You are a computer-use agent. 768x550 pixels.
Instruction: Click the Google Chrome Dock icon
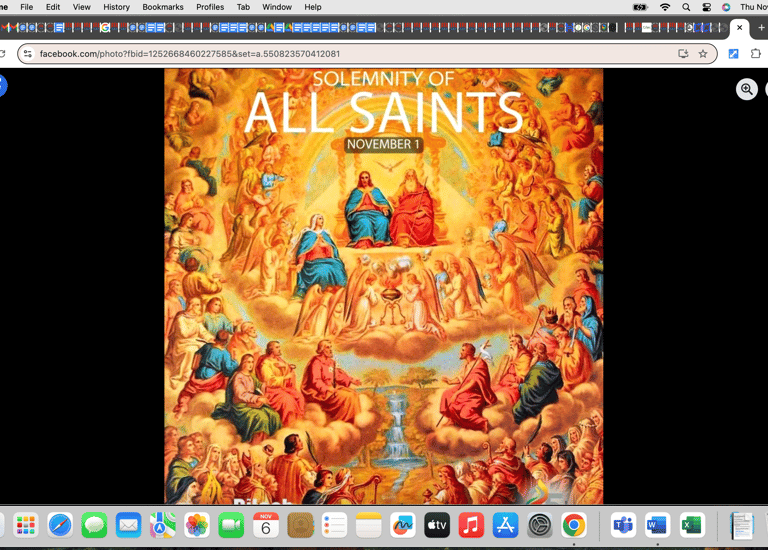pyautogui.click(x=574, y=525)
